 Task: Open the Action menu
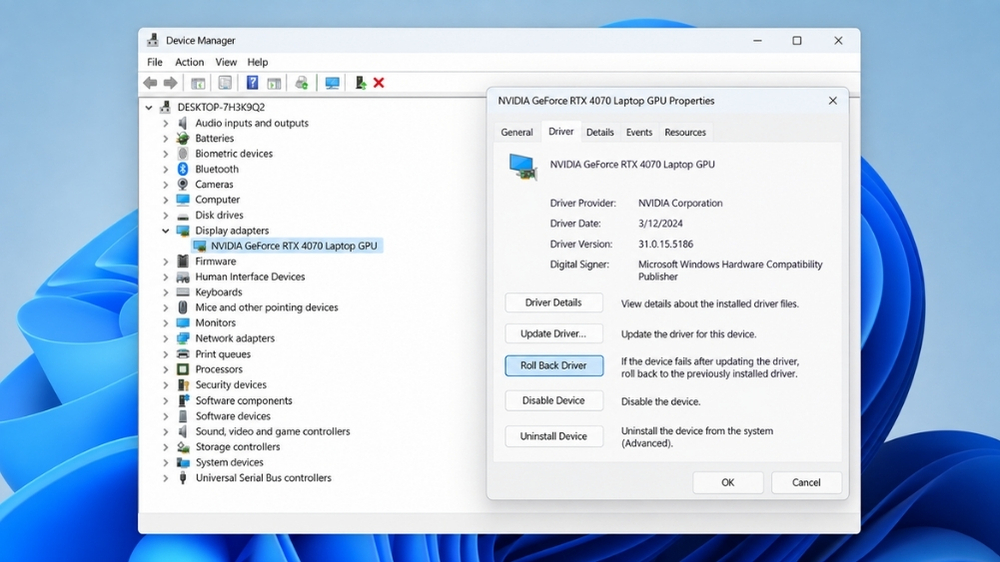click(x=189, y=62)
